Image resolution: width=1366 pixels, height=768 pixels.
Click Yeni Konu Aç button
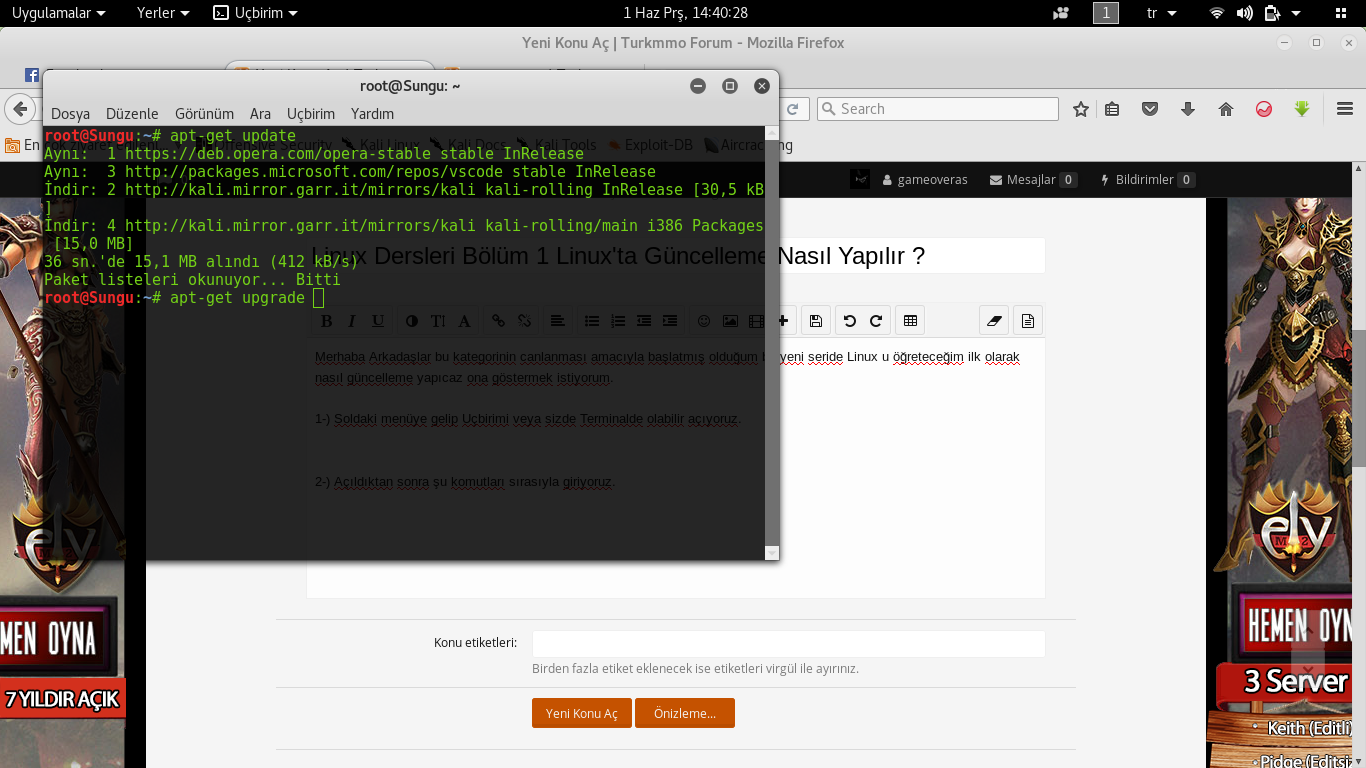582,713
